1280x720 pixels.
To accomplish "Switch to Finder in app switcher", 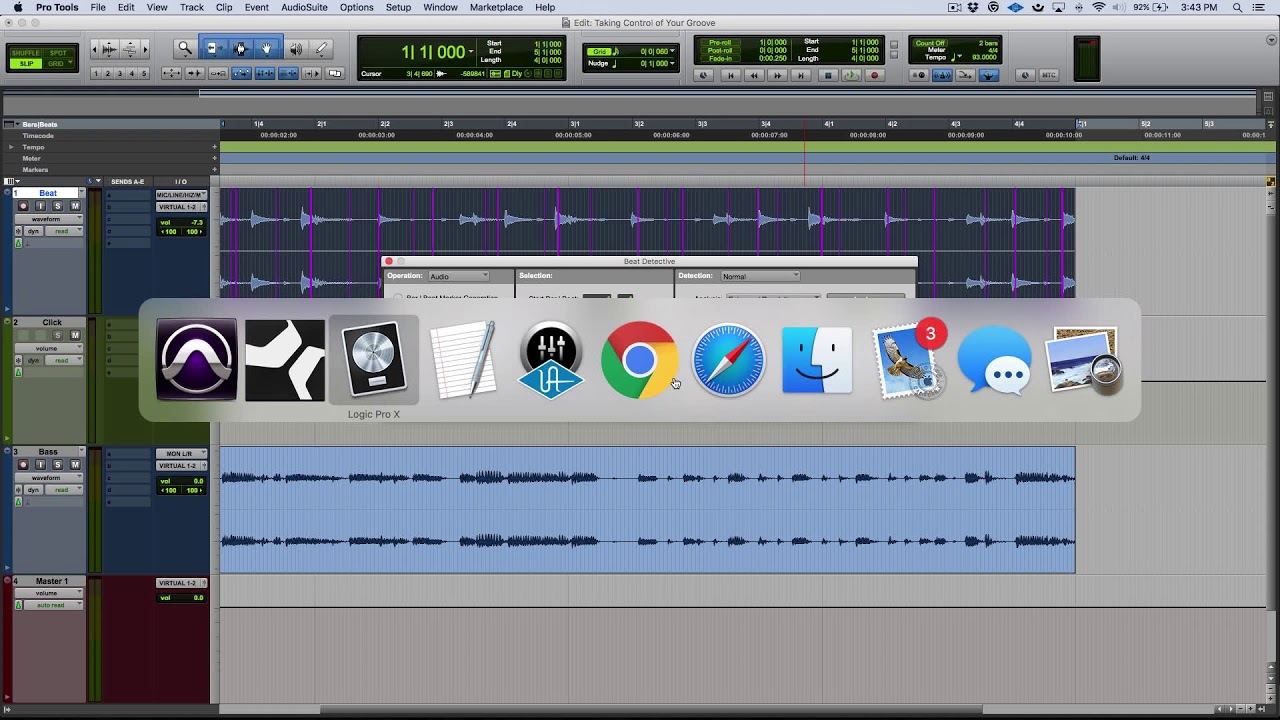I will 817,360.
